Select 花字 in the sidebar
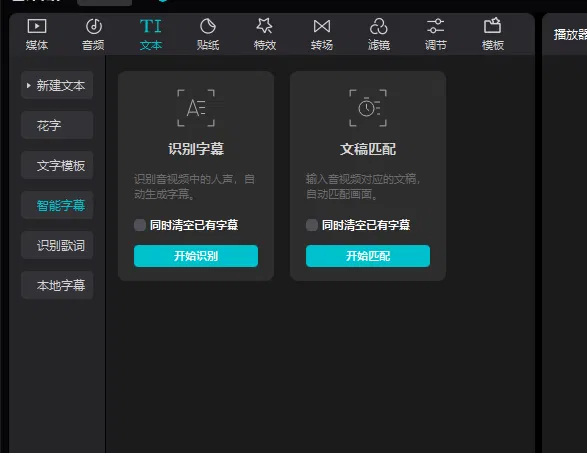Image resolution: width=587 pixels, height=453 pixels. (57, 125)
